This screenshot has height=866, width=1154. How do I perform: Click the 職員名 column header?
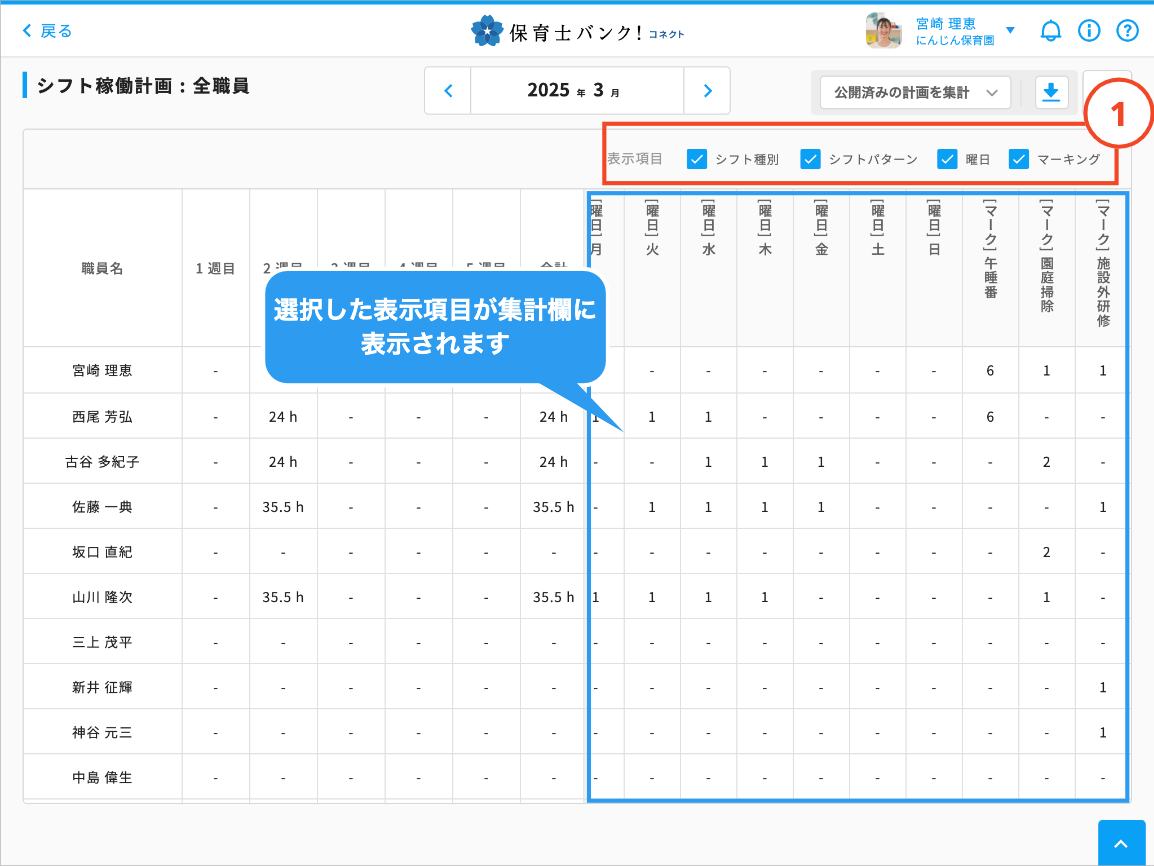102,268
